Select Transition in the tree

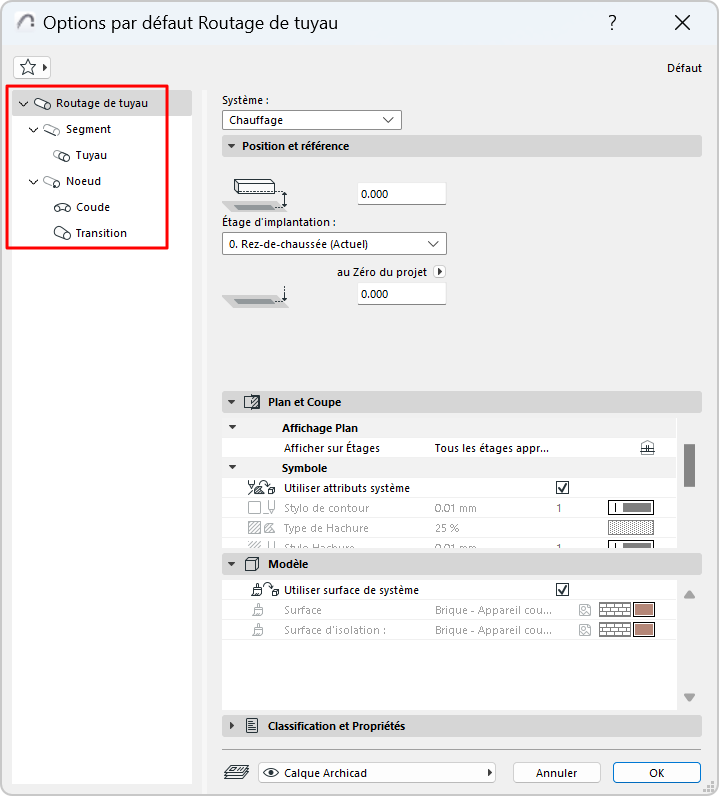click(x=101, y=233)
